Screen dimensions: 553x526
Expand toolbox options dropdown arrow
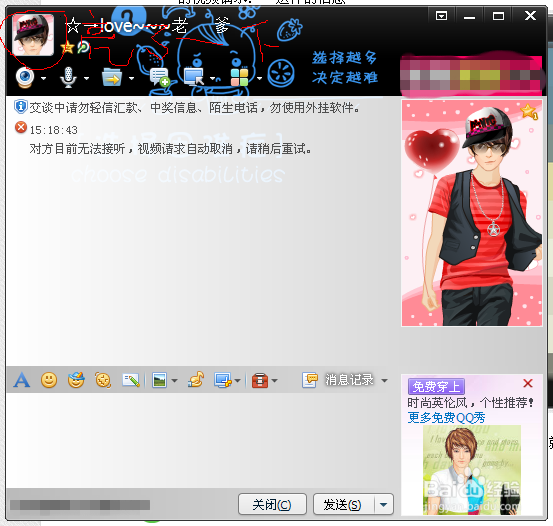(275, 381)
